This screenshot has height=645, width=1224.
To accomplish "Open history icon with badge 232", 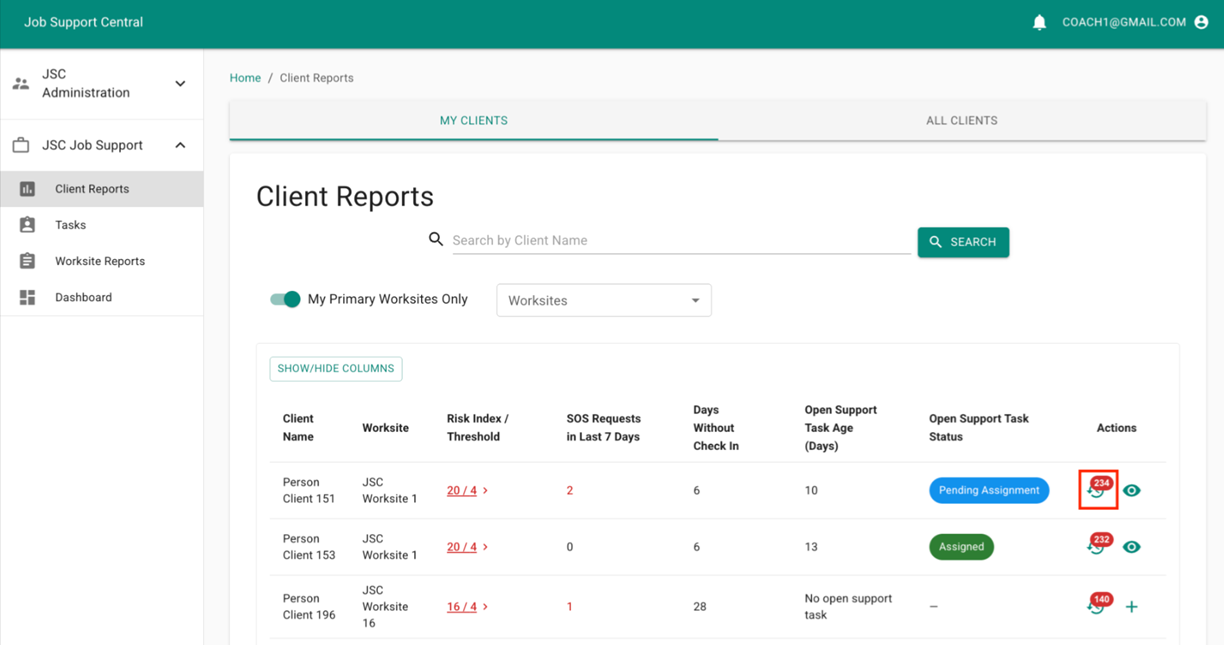I will tap(1098, 546).
